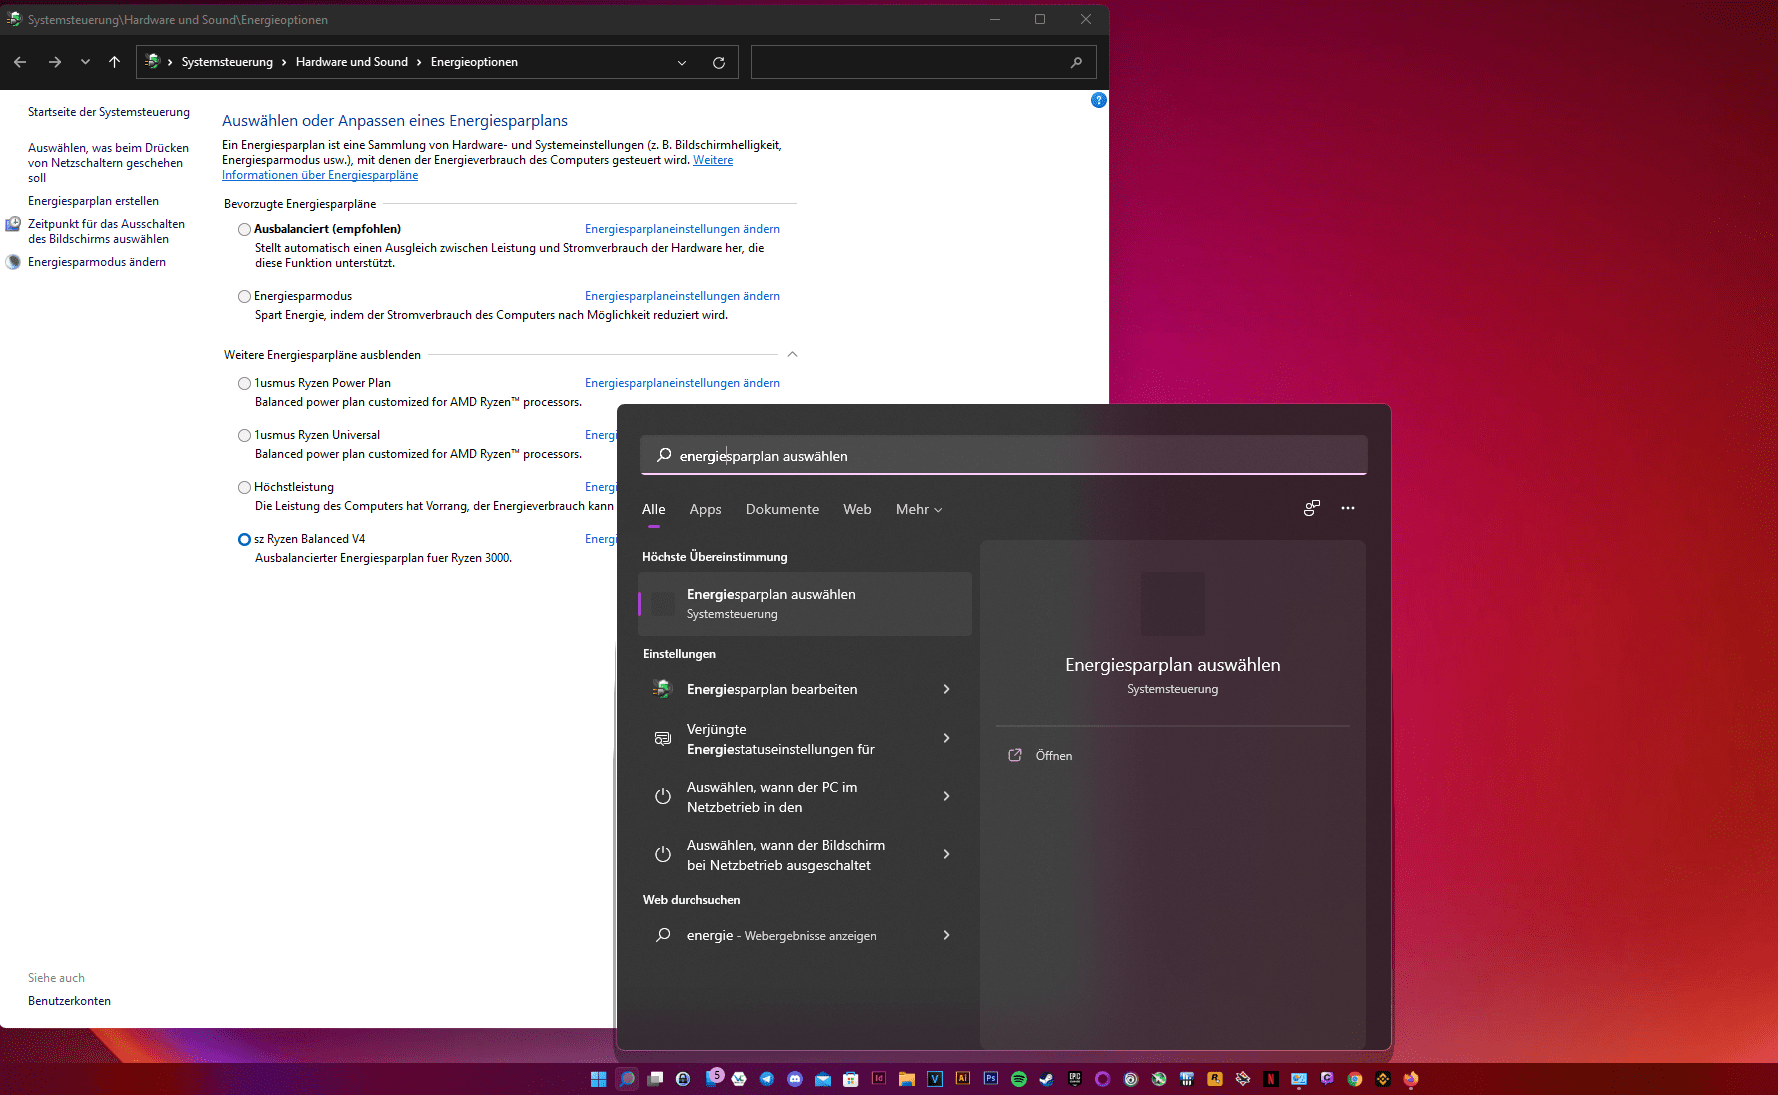This screenshot has height=1095, width=1778.
Task: Click the Control Panel help icon
Action: click(x=1099, y=100)
